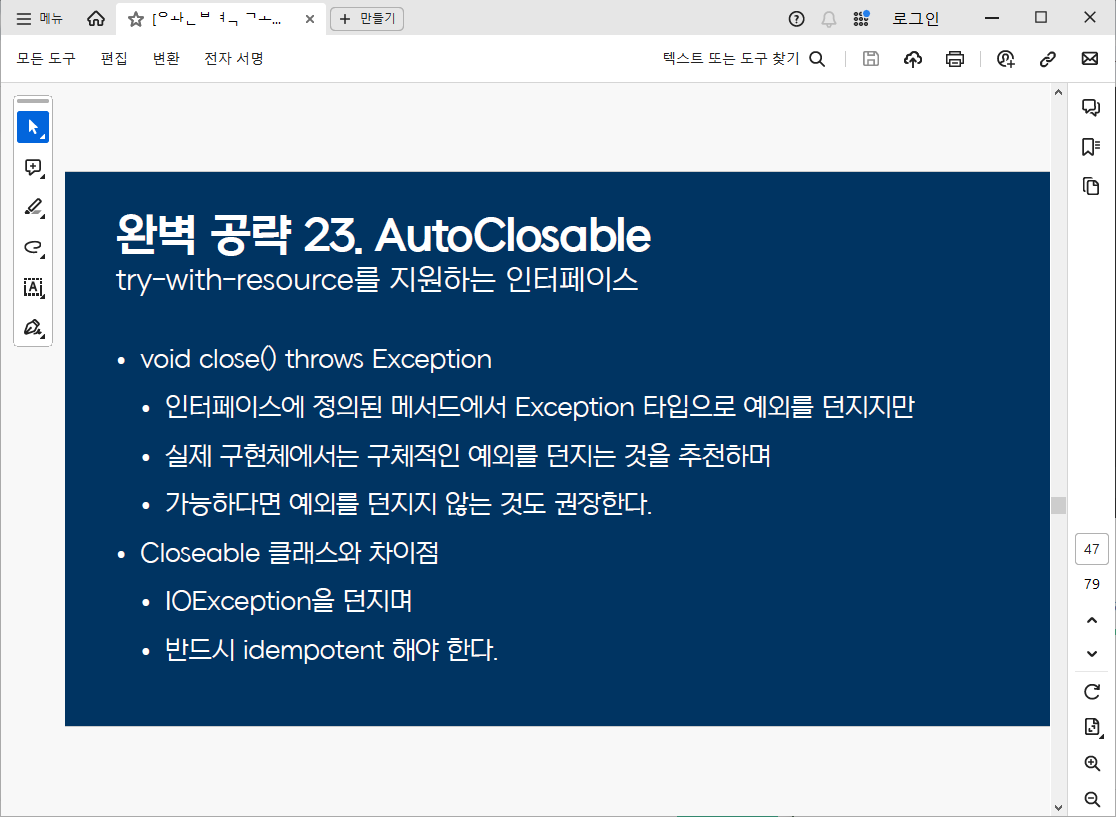Click the page number field showing 47
Image resolution: width=1116 pixels, height=817 pixels.
pyautogui.click(x=1091, y=549)
